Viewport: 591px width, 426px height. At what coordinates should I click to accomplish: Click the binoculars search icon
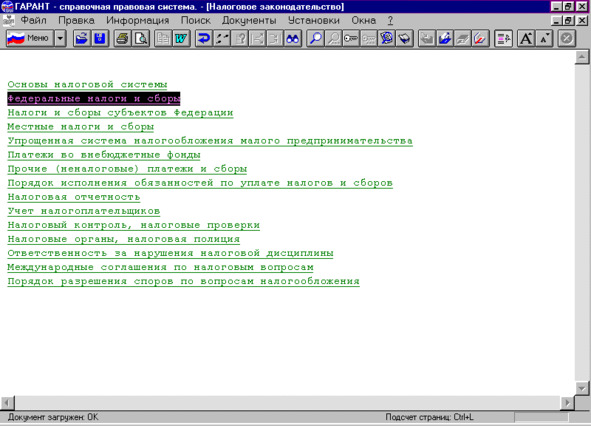pos(293,38)
